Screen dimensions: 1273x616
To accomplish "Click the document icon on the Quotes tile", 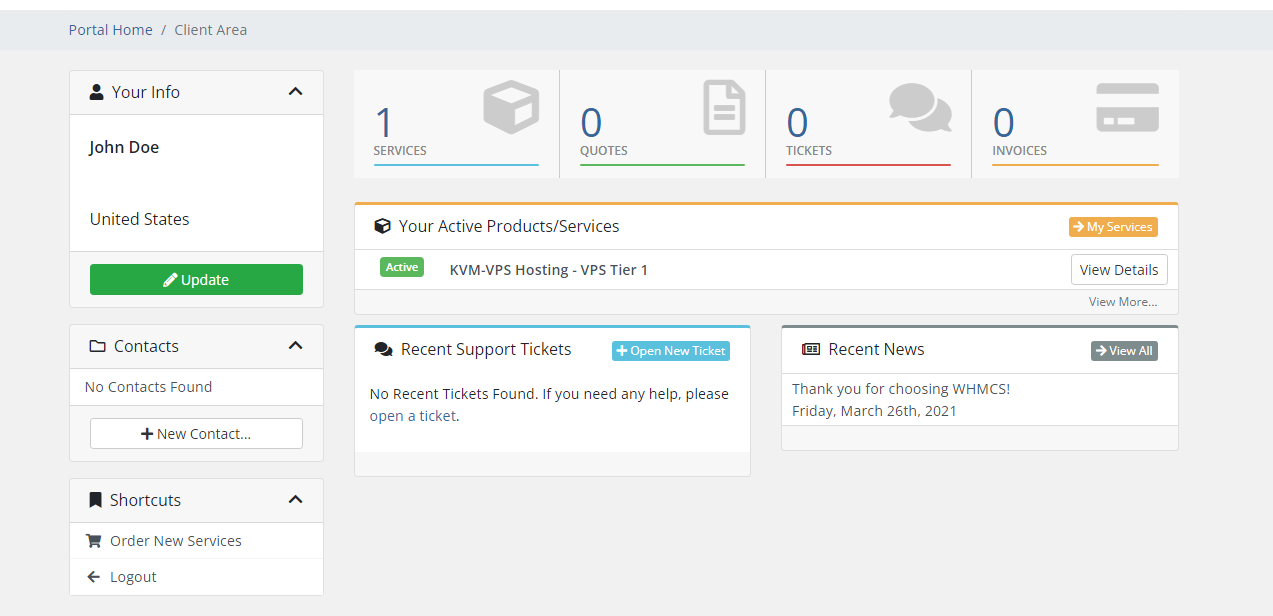I will pos(724,107).
